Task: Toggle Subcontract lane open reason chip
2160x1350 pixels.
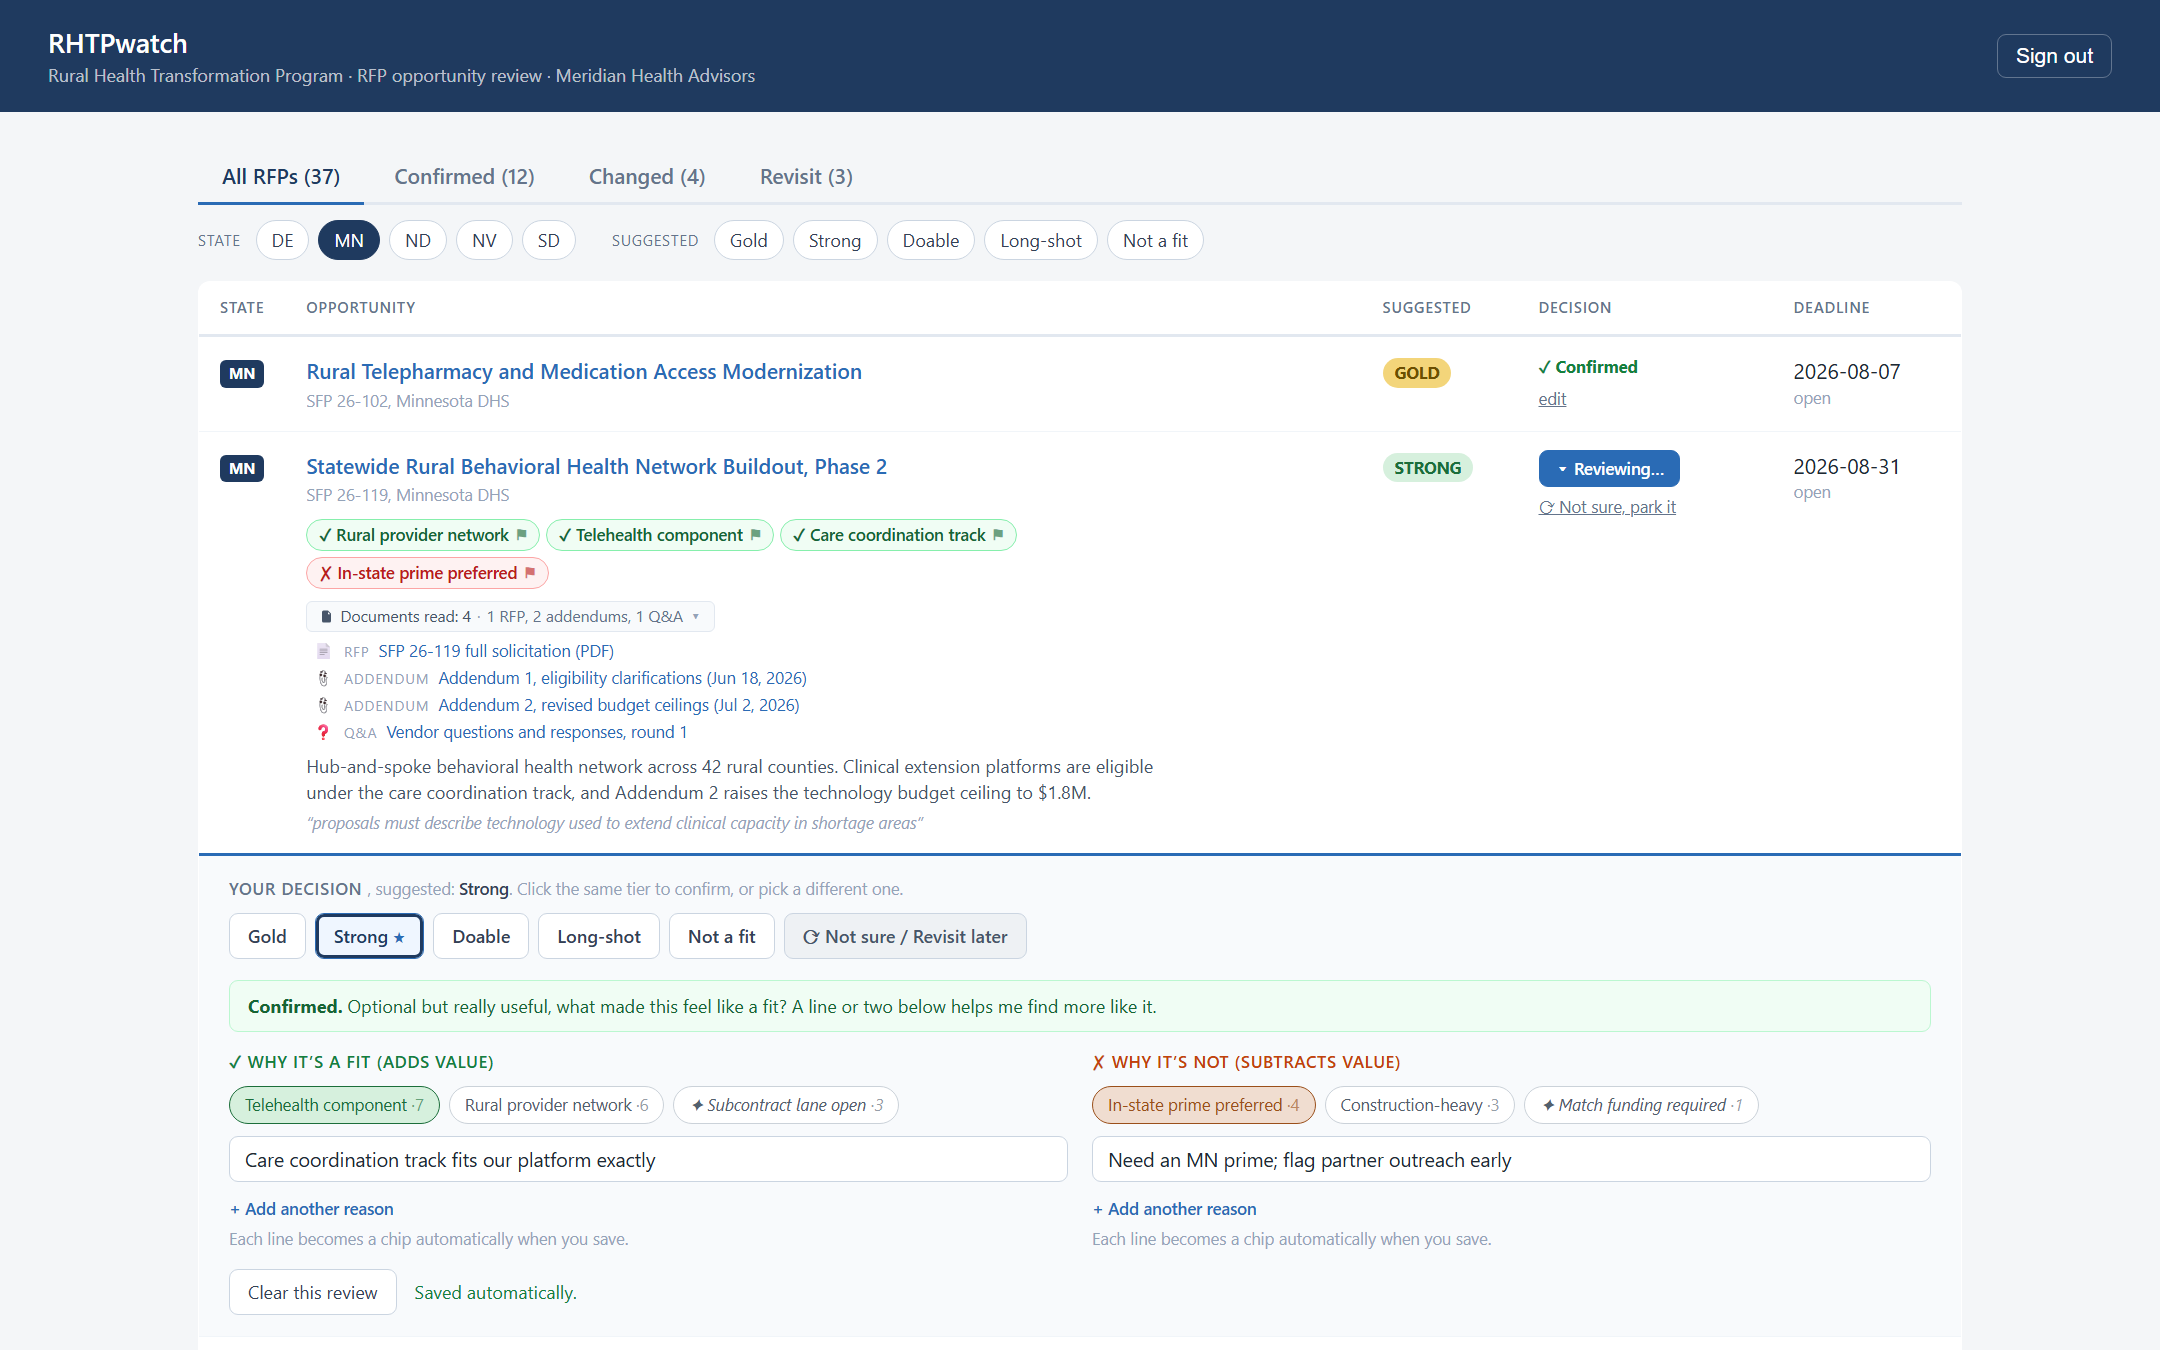Action: tap(786, 1105)
